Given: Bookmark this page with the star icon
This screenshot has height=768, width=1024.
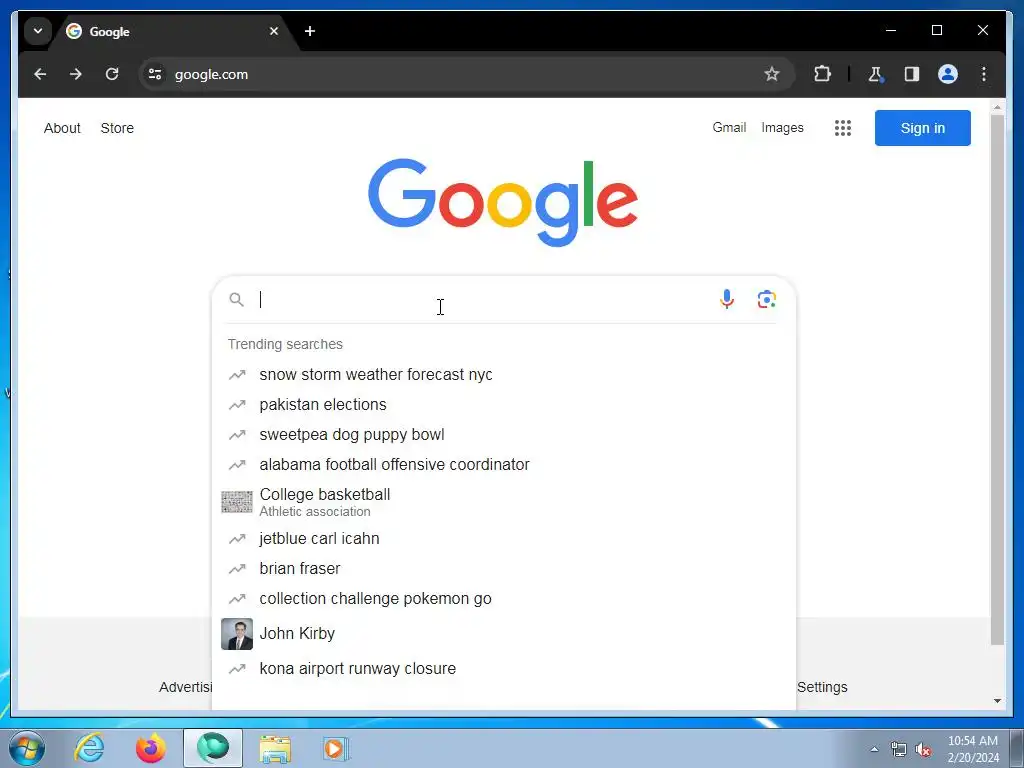Looking at the screenshot, I should pos(772,74).
